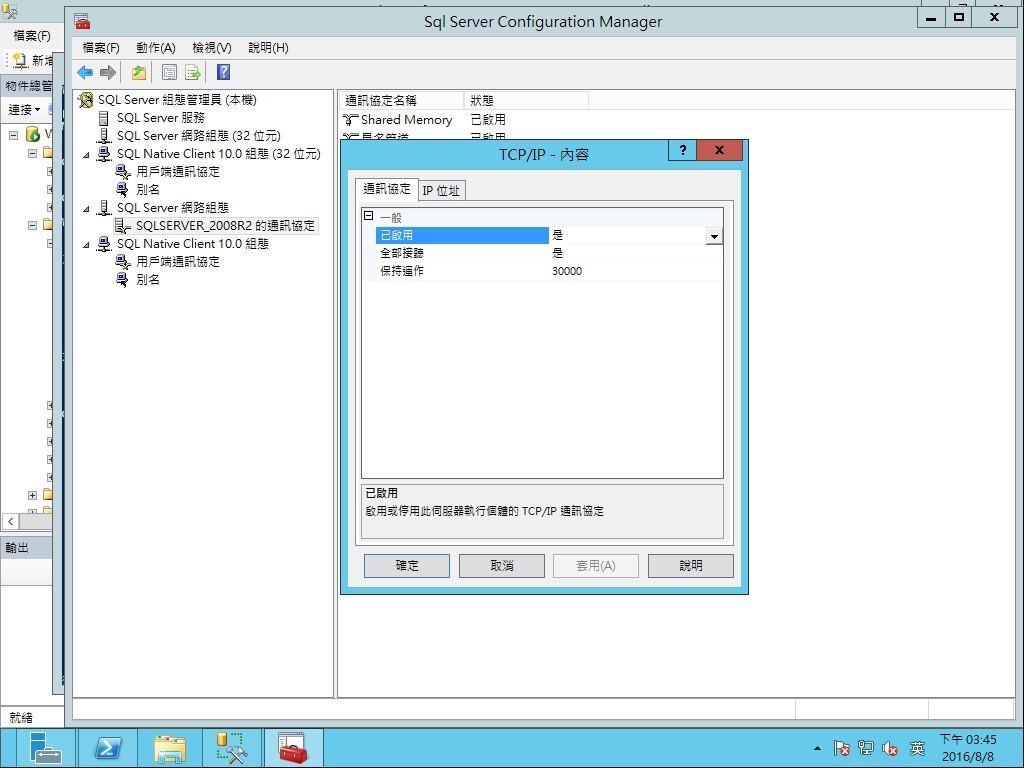Click the 套用(A) button
Screen dimensions: 1024x768
(596, 566)
